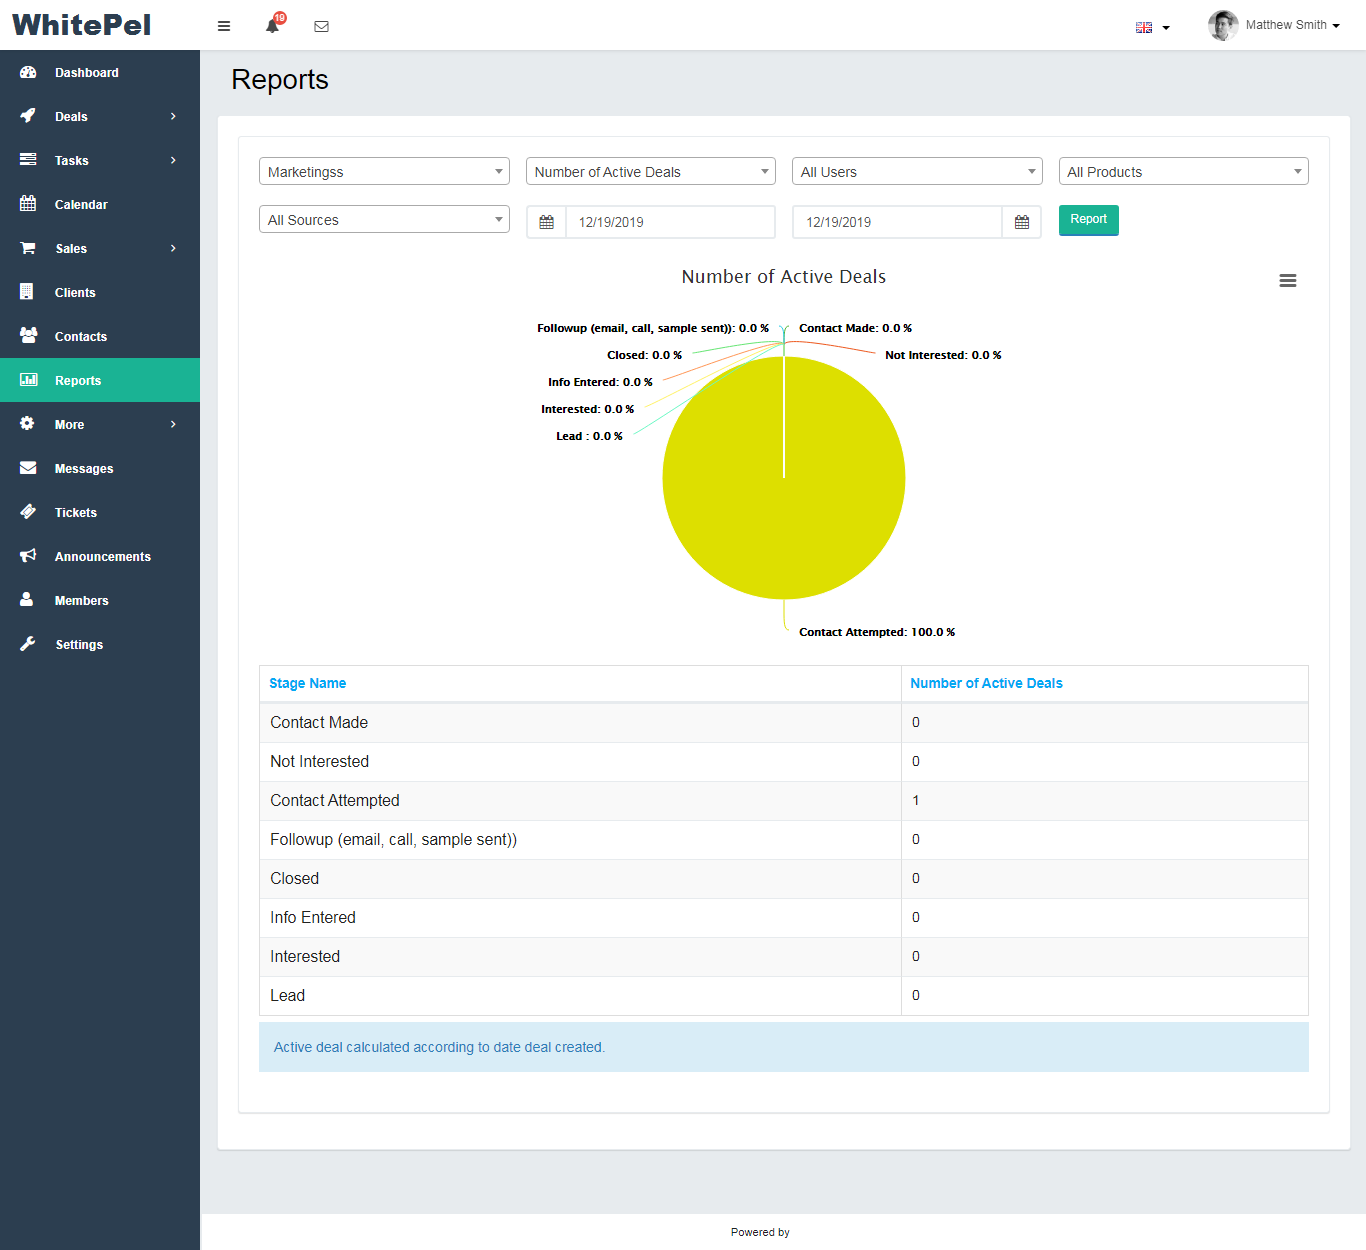Open the language flag selector
The image size is (1366, 1250).
(x=1152, y=27)
